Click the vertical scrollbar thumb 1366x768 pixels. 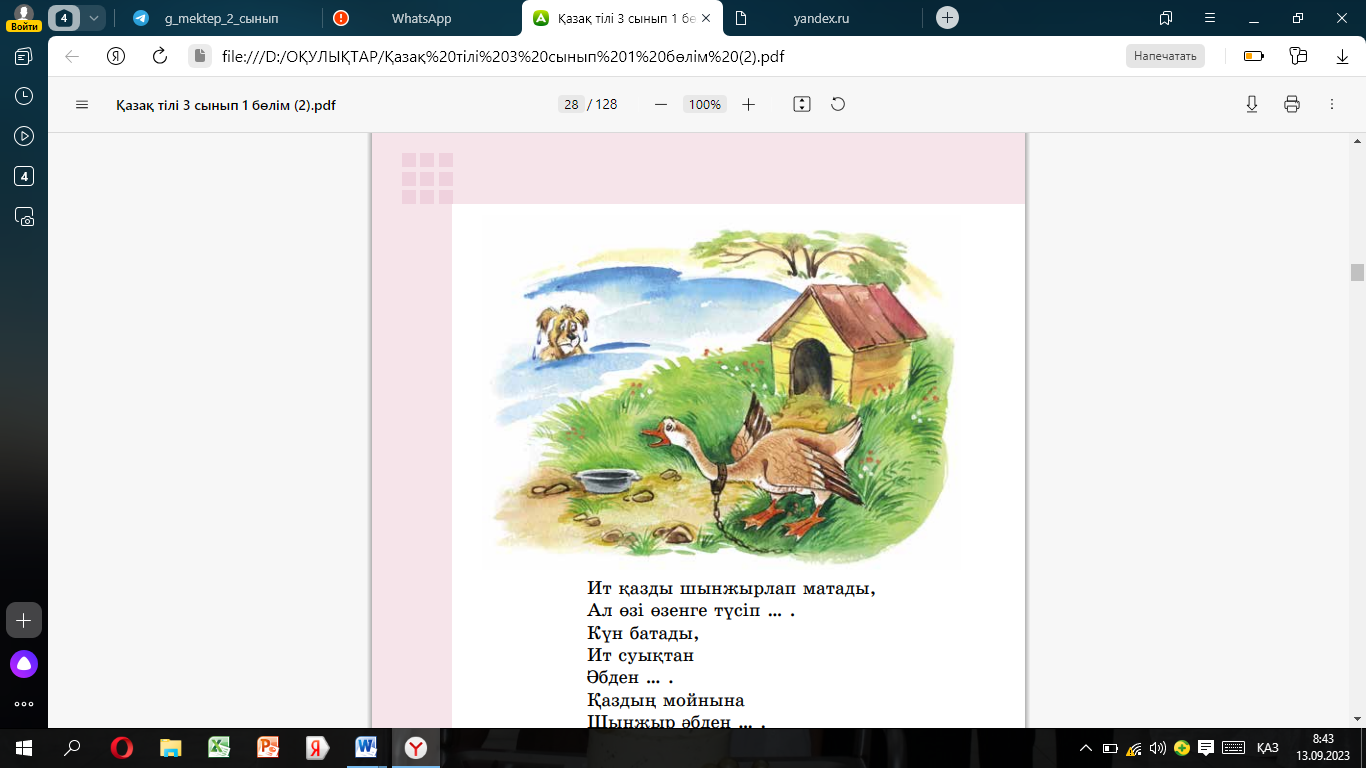point(1357,272)
